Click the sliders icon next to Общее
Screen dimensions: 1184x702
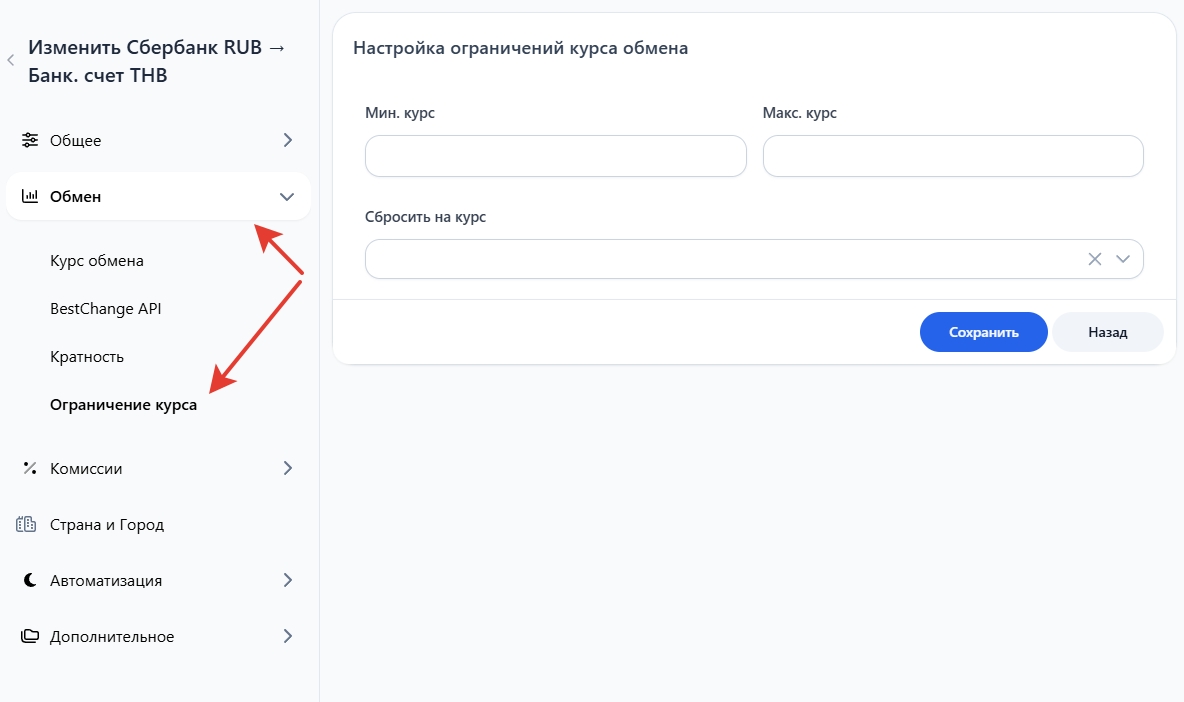pyautogui.click(x=30, y=140)
